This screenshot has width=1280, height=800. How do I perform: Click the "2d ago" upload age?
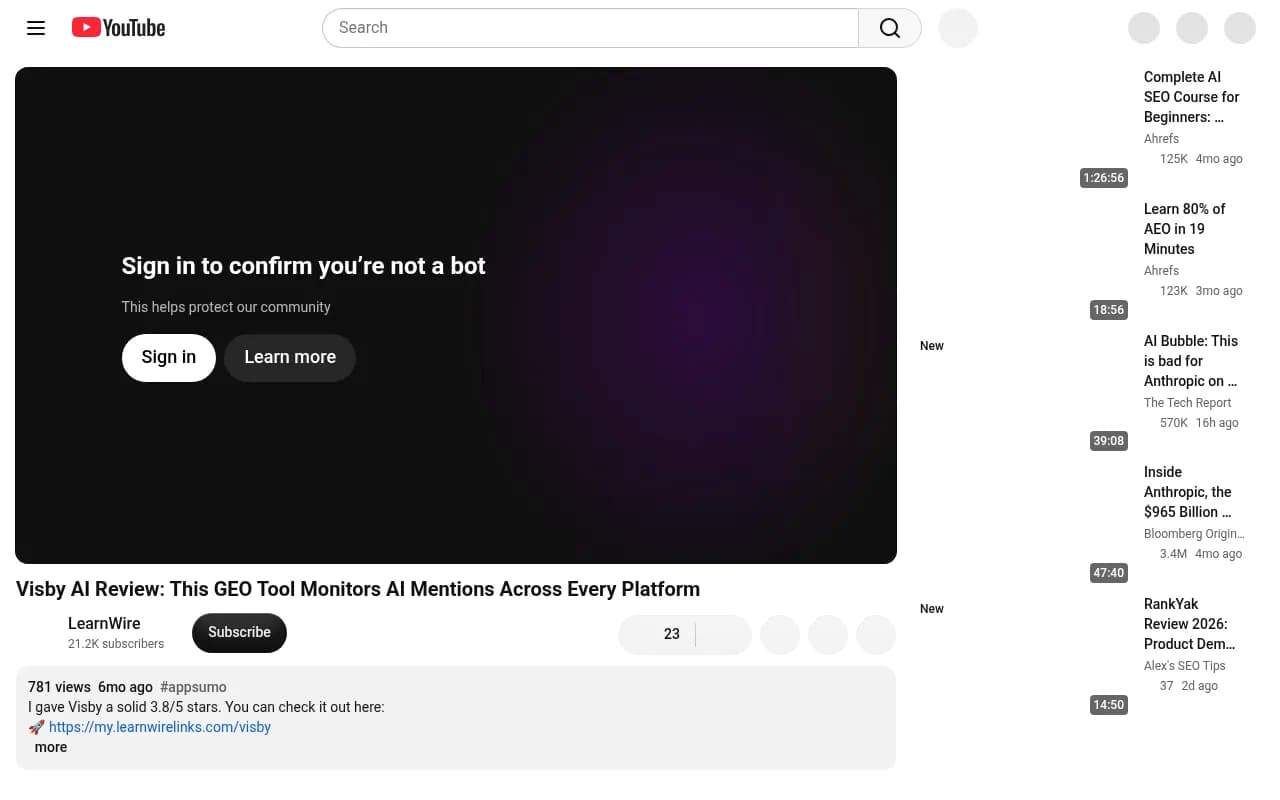pyautogui.click(x=1200, y=686)
